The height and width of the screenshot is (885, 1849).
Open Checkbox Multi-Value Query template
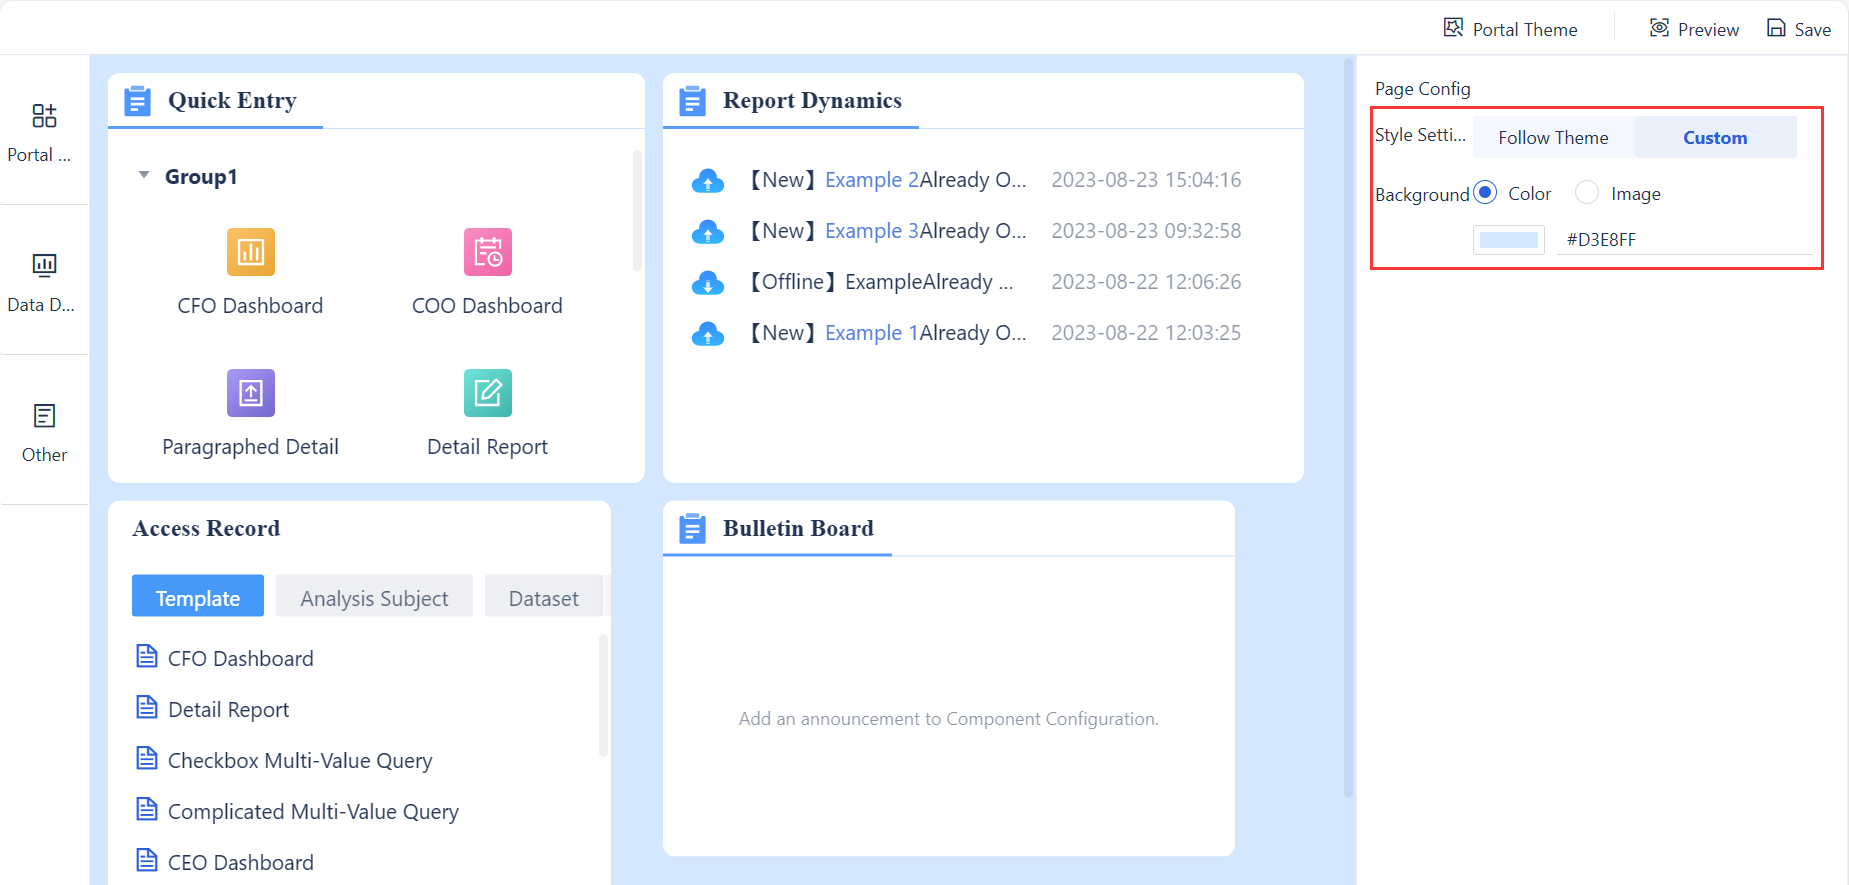pos(300,760)
